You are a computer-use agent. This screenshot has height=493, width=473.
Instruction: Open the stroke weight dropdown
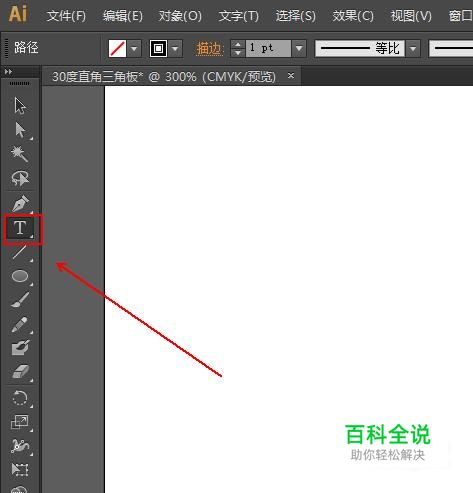(x=299, y=49)
